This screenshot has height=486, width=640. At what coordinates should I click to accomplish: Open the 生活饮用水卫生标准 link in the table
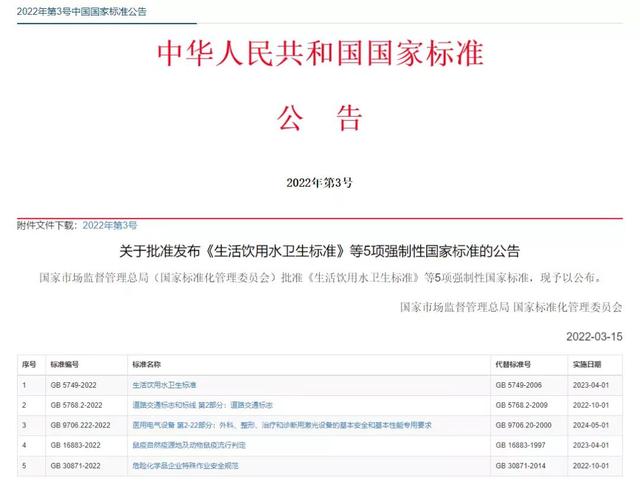tap(164, 385)
